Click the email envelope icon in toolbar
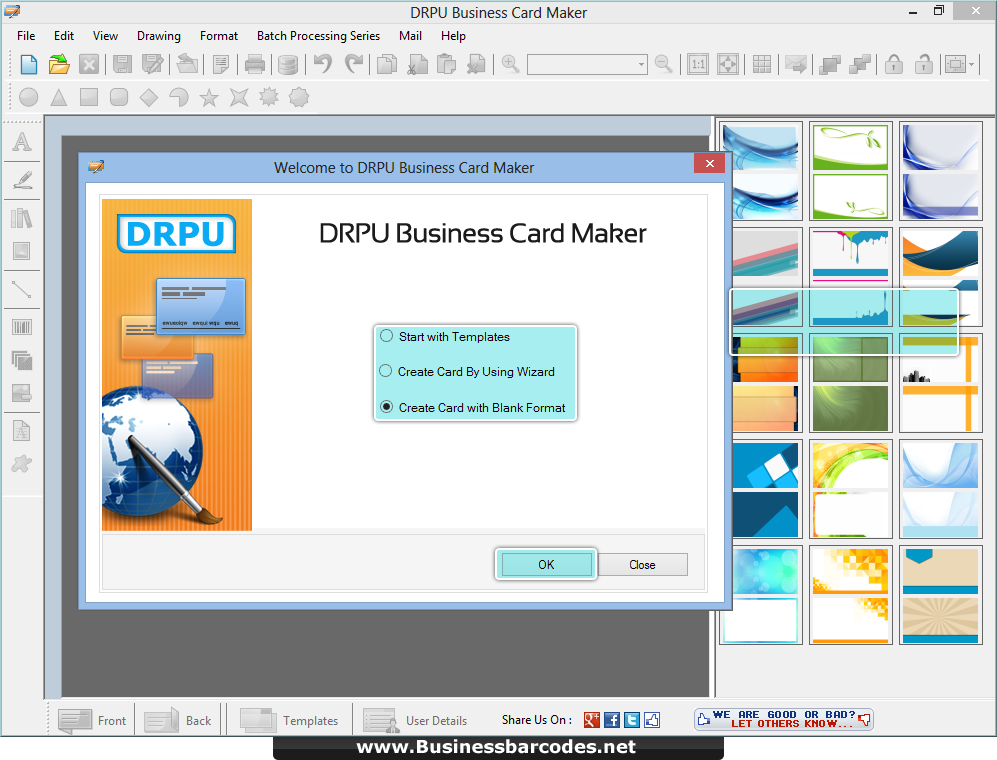997x760 pixels. click(x=795, y=64)
